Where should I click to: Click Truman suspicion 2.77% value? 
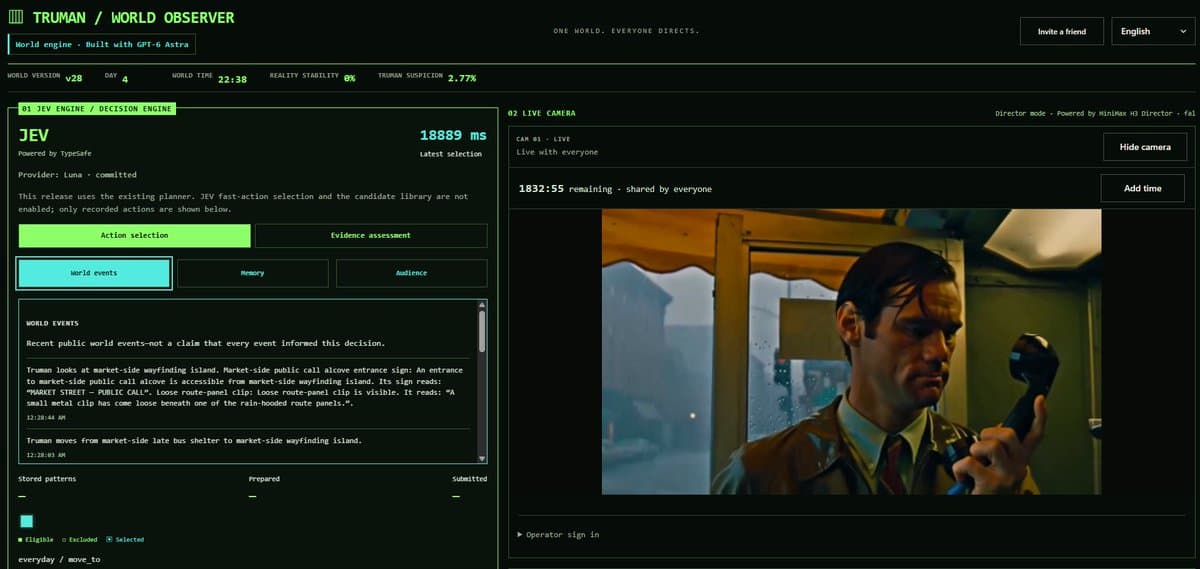[x=462, y=77]
